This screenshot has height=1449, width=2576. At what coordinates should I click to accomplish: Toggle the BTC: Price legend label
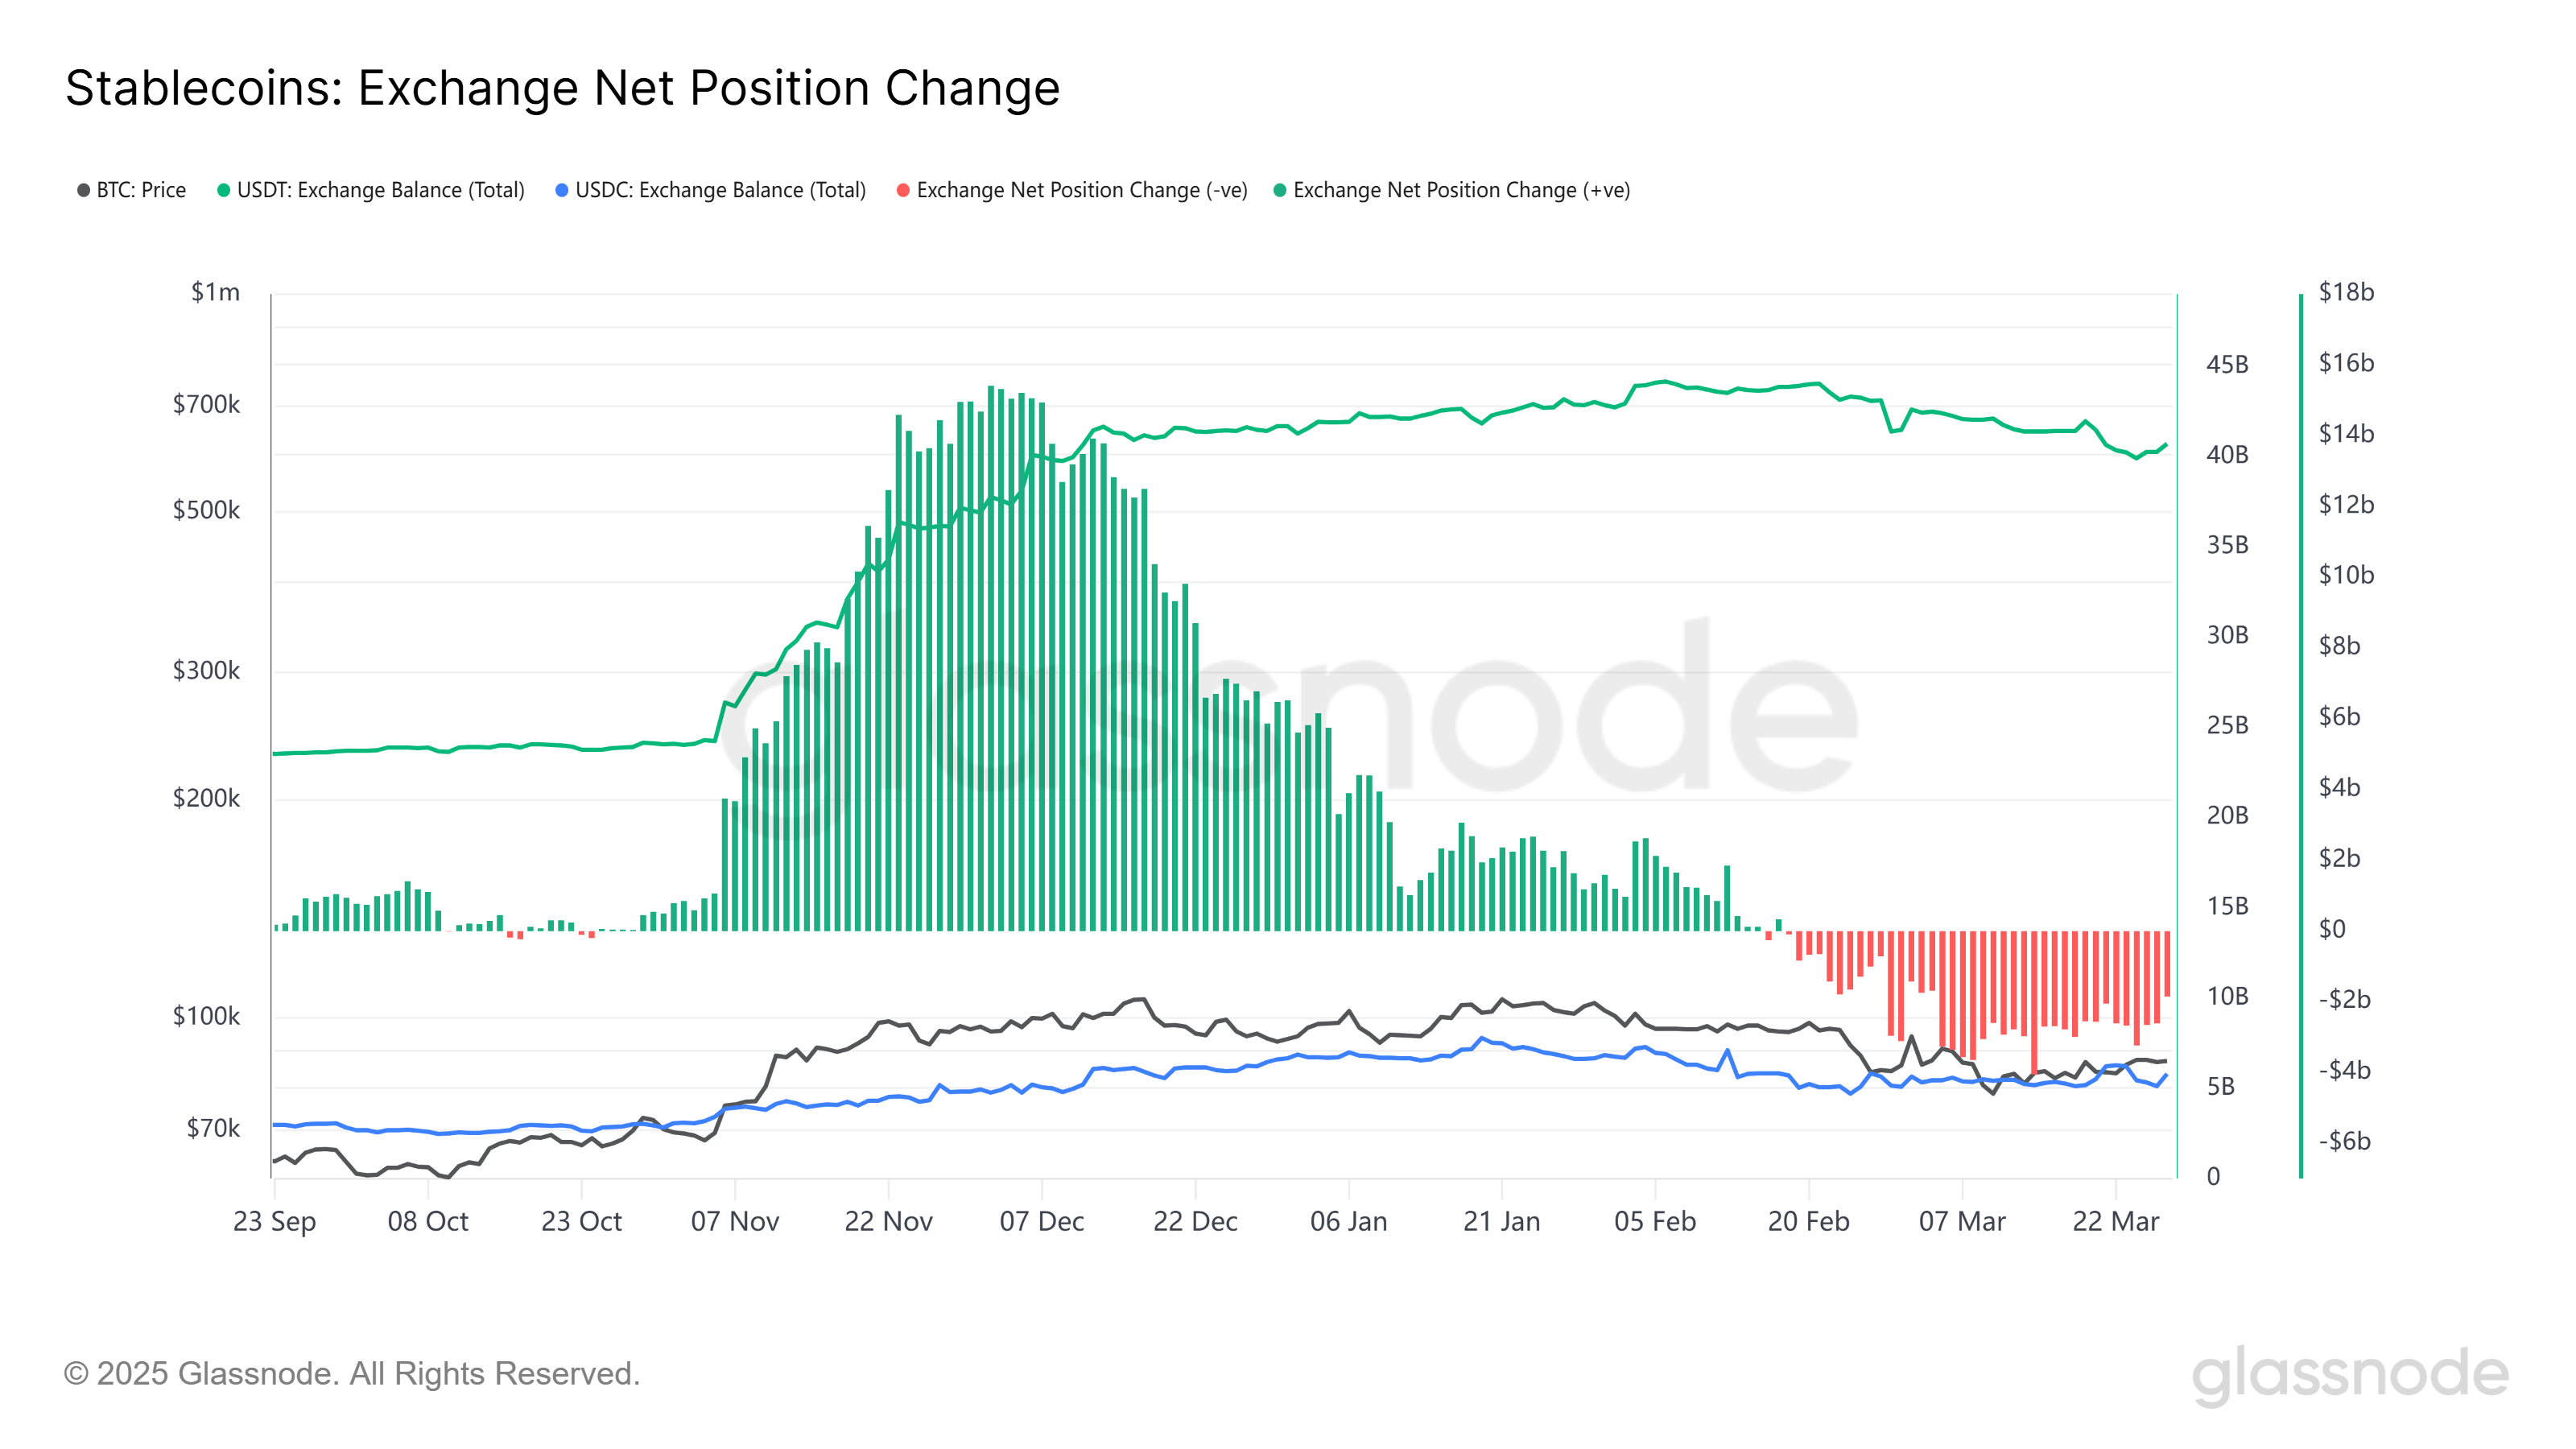pos(141,190)
